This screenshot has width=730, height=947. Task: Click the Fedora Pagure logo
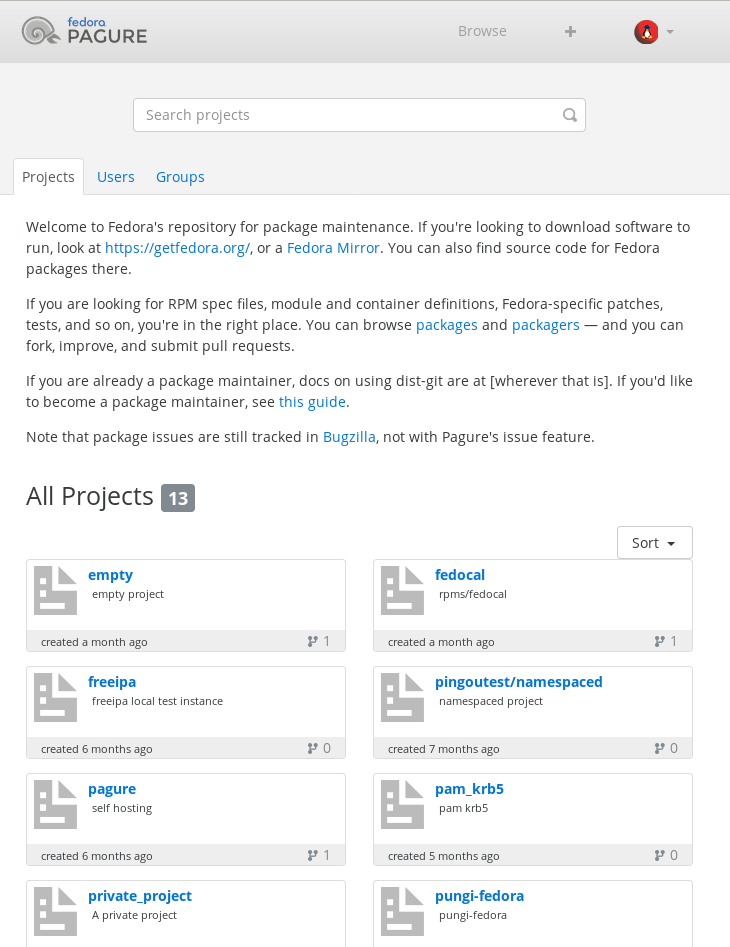coord(85,31)
